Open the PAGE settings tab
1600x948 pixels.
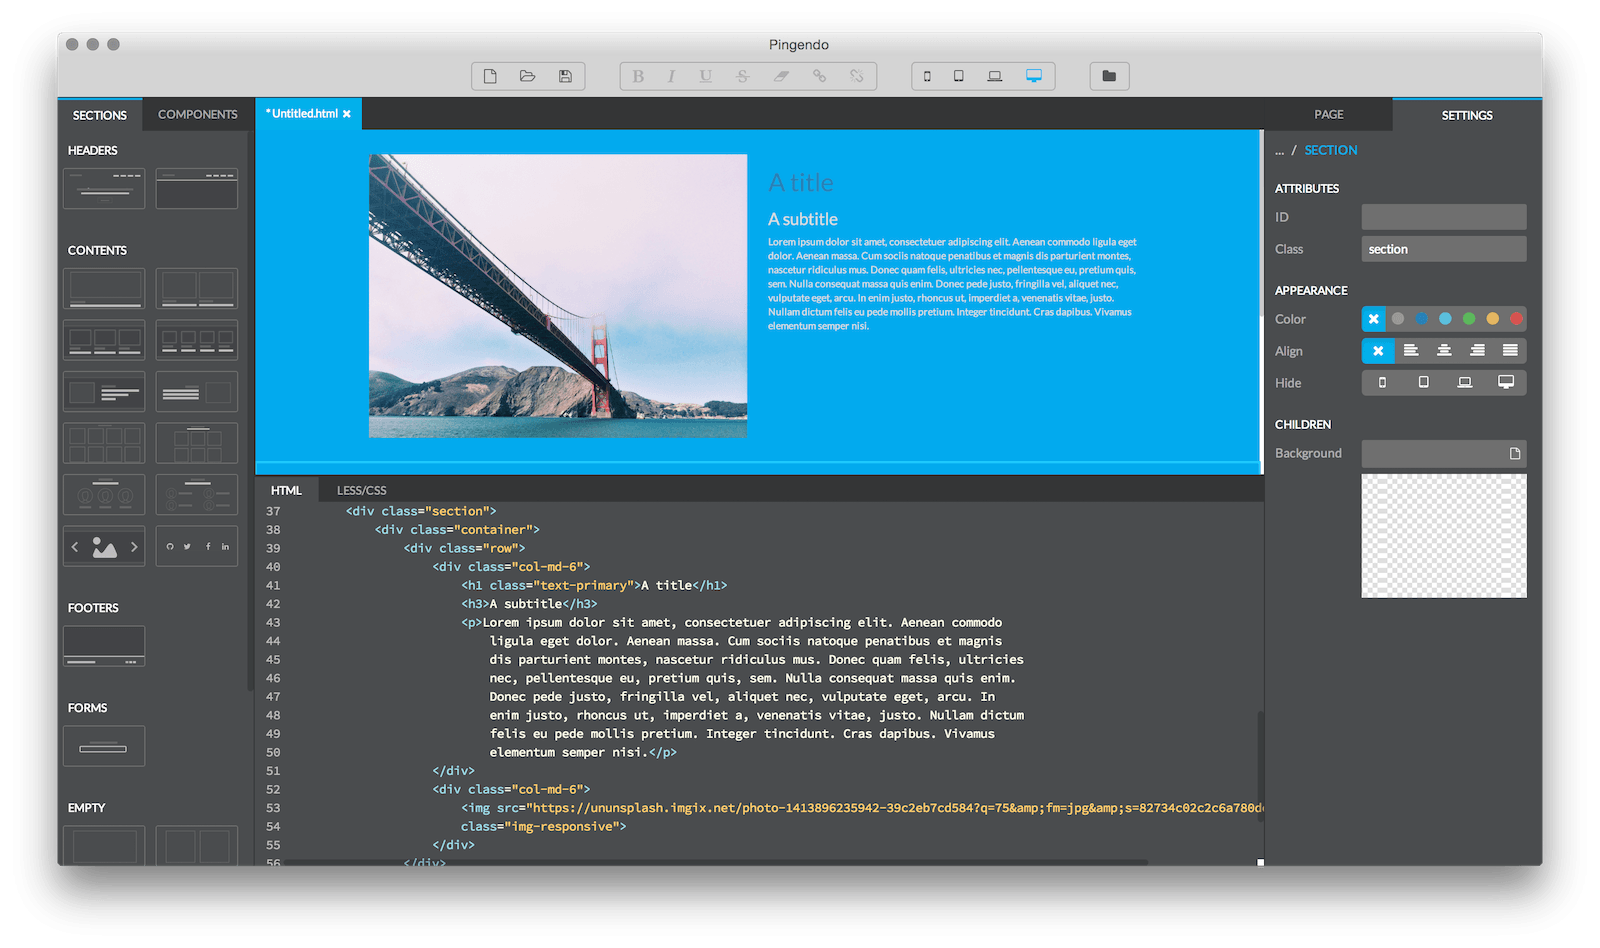click(x=1329, y=115)
